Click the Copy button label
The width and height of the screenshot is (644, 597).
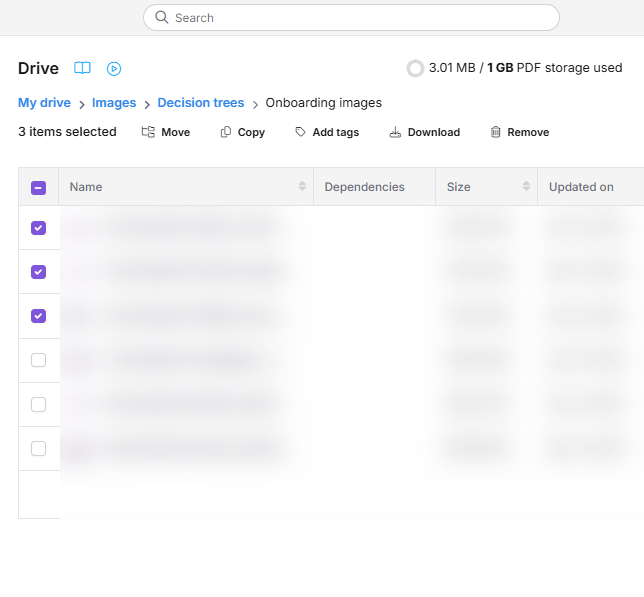coord(251,132)
